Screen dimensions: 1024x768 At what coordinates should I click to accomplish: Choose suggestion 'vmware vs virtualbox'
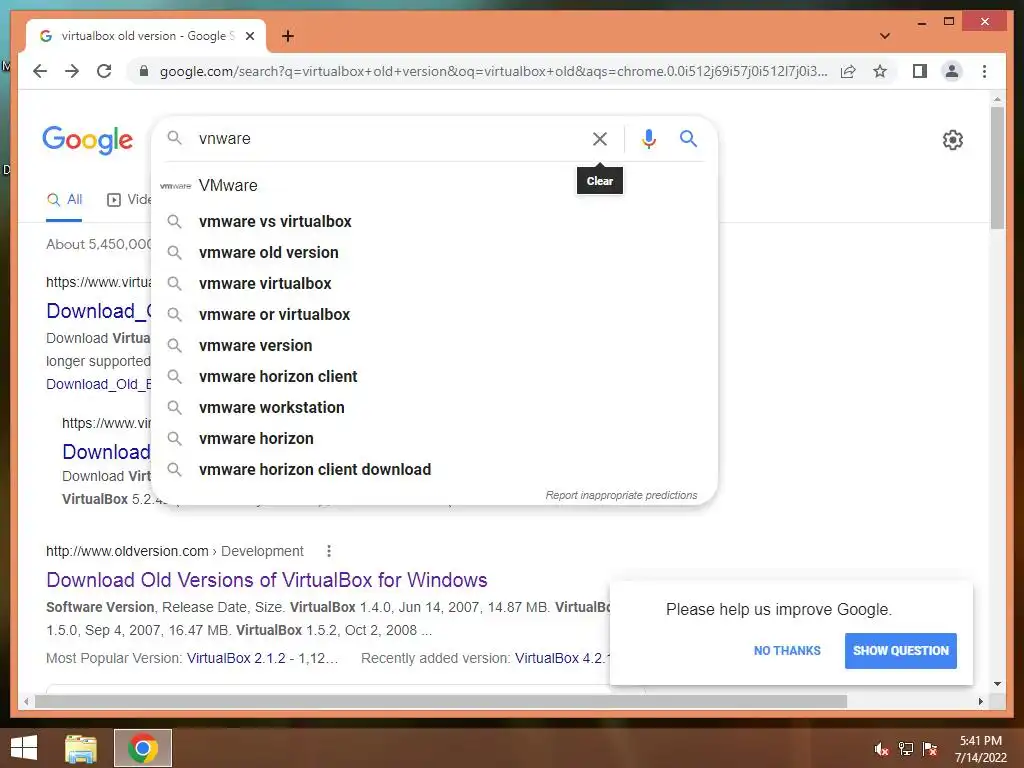(434, 221)
